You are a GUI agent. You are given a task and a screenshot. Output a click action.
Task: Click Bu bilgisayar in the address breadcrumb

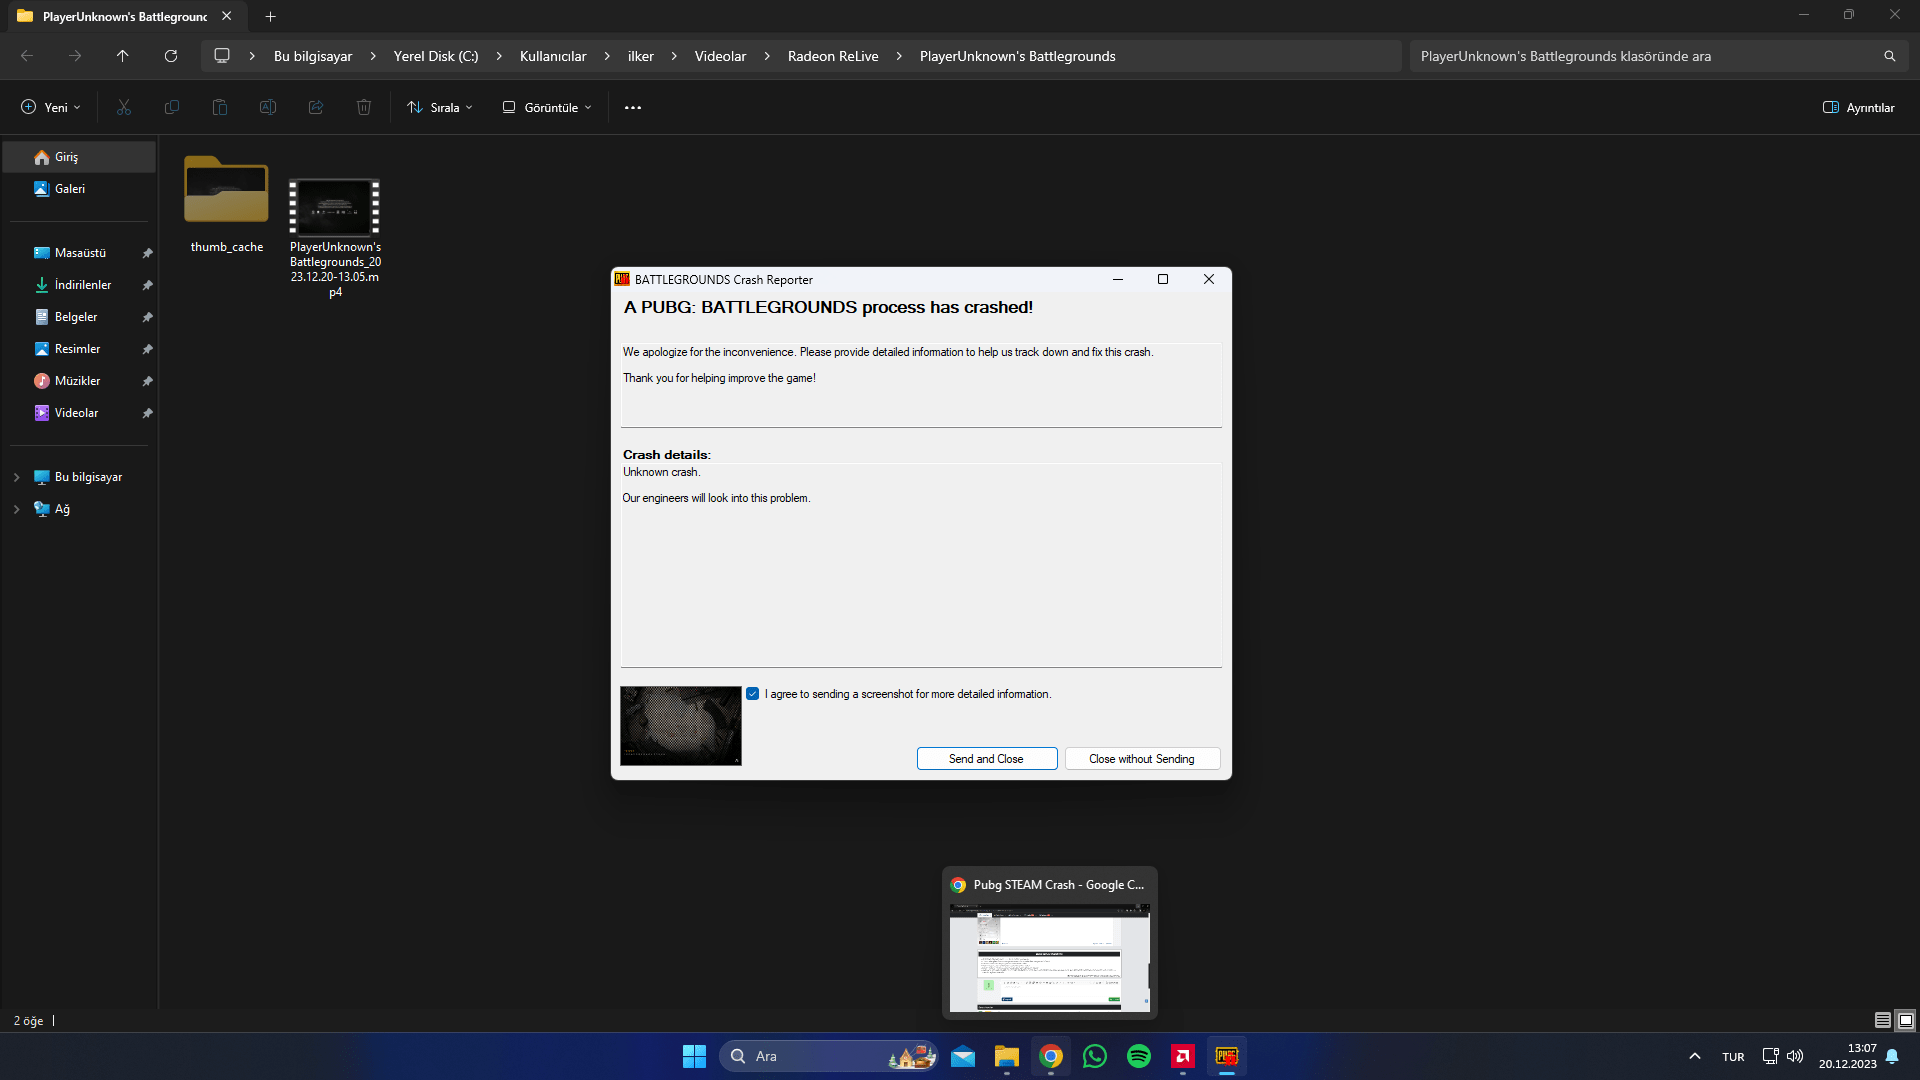(313, 56)
